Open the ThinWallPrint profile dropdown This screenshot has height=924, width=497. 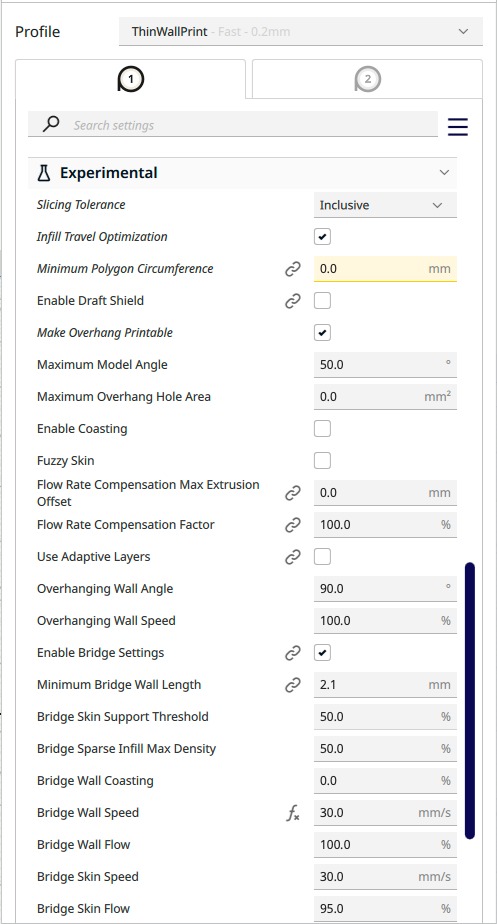pos(301,31)
